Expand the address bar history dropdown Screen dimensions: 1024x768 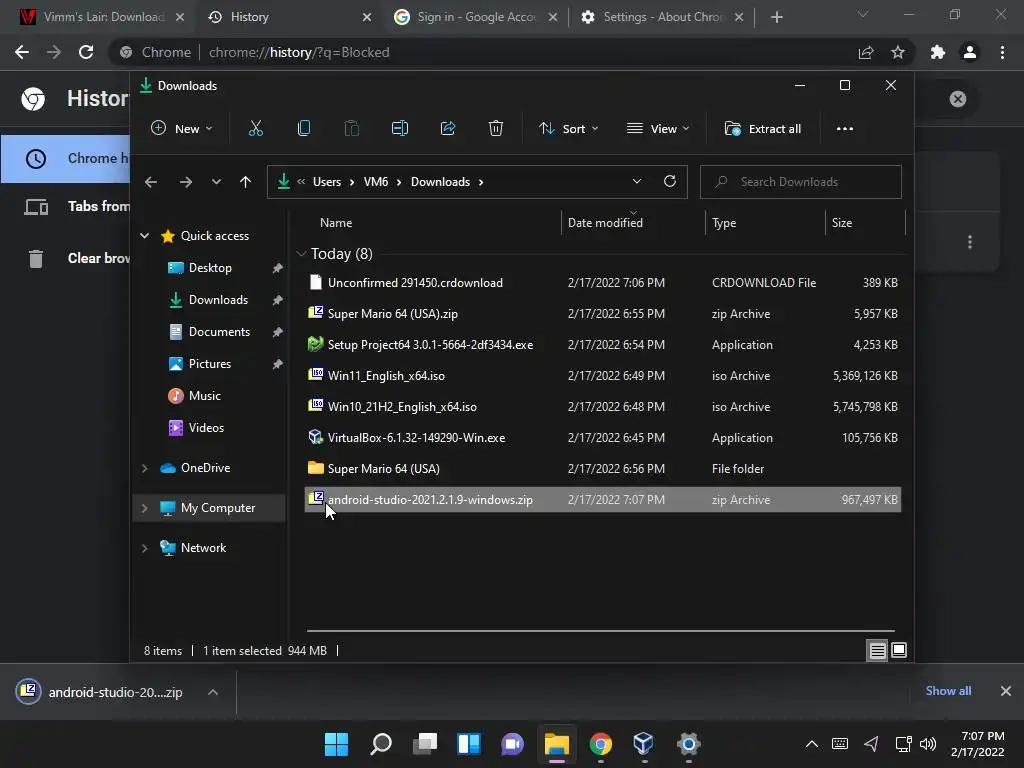click(x=637, y=182)
